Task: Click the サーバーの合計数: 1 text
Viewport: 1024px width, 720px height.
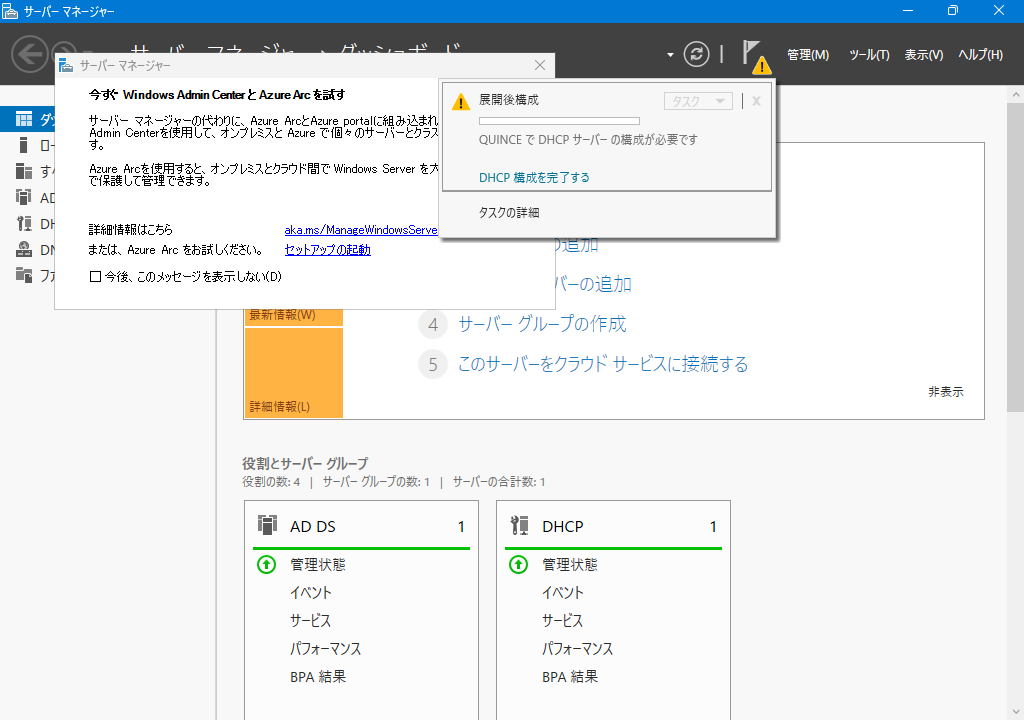Action: (499, 482)
